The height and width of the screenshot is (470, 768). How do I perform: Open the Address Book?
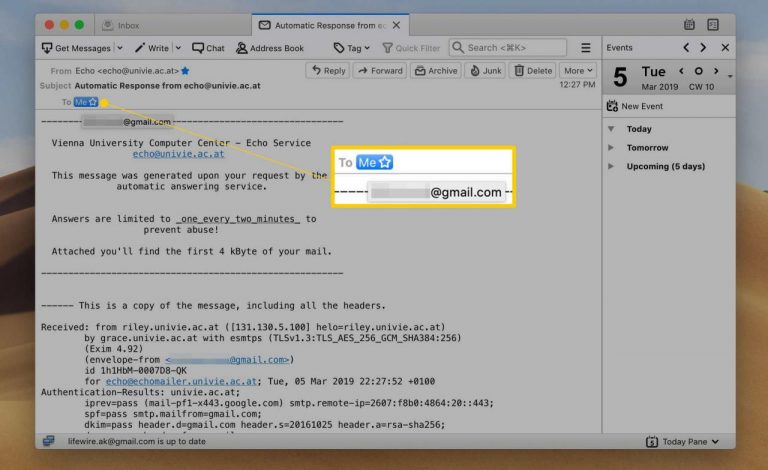point(270,48)
